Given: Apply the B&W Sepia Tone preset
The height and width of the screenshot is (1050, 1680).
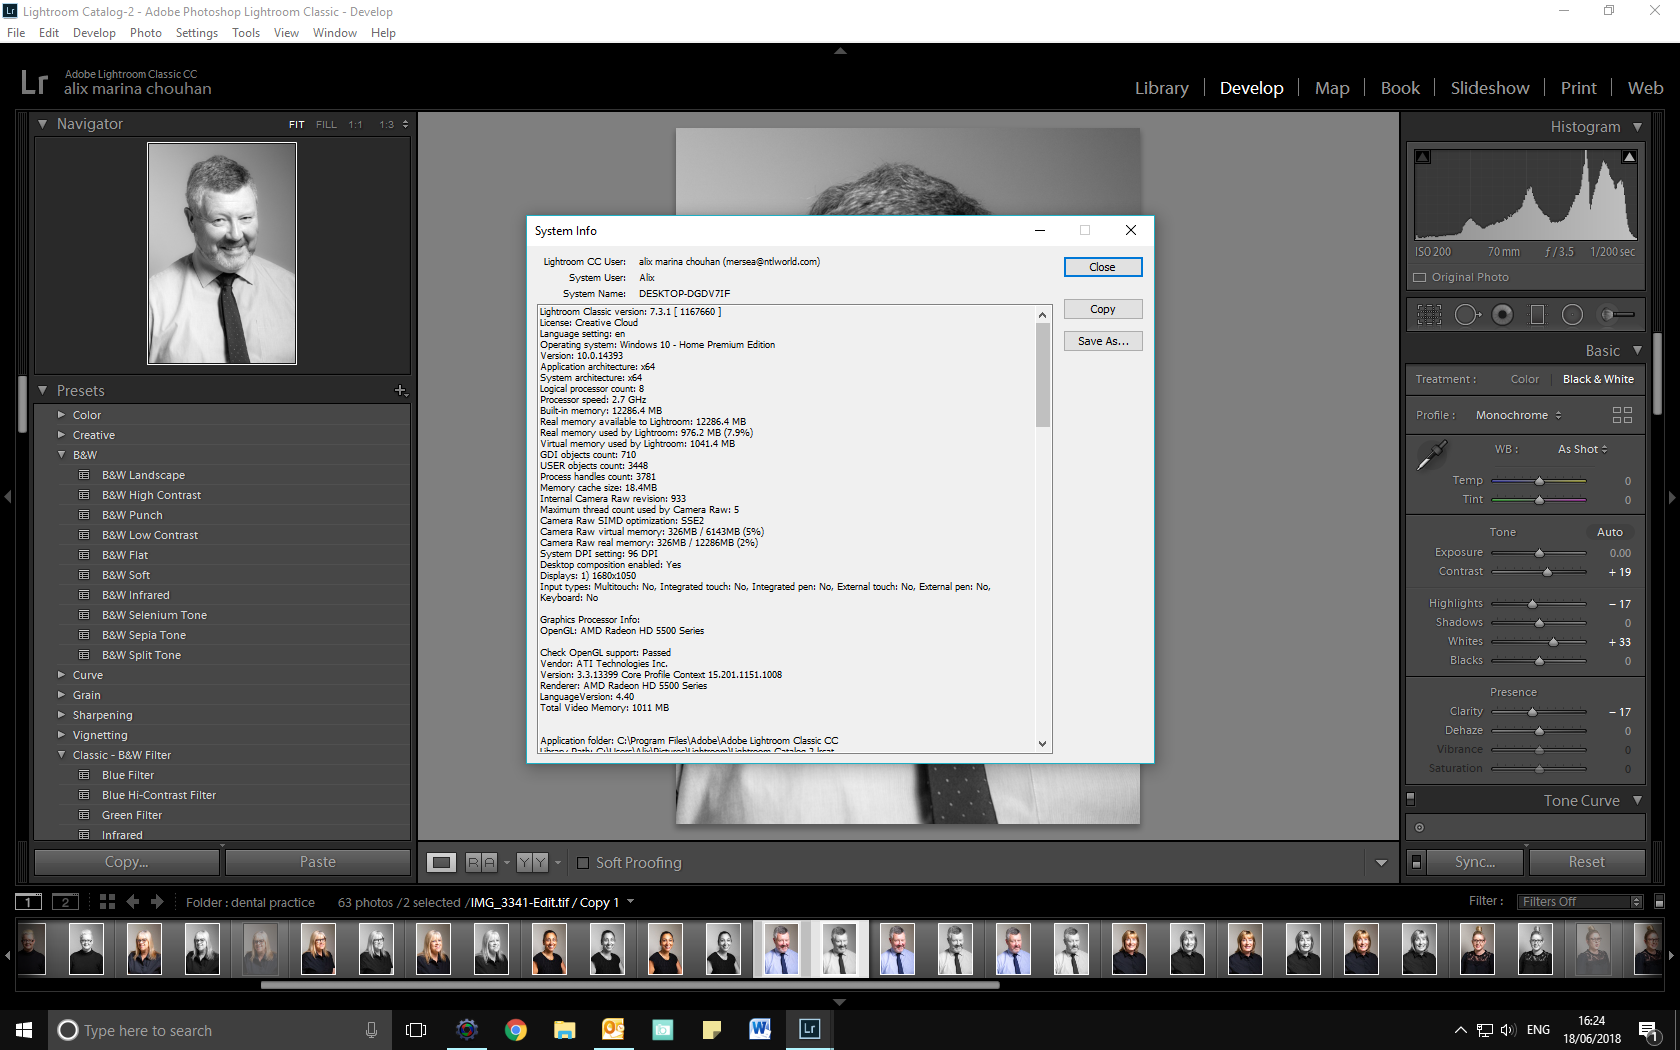Looking at the screenshot, I should 144,635.
